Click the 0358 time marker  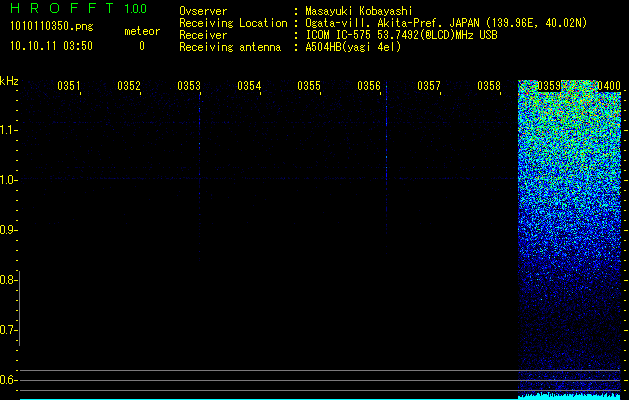(489, 86)
